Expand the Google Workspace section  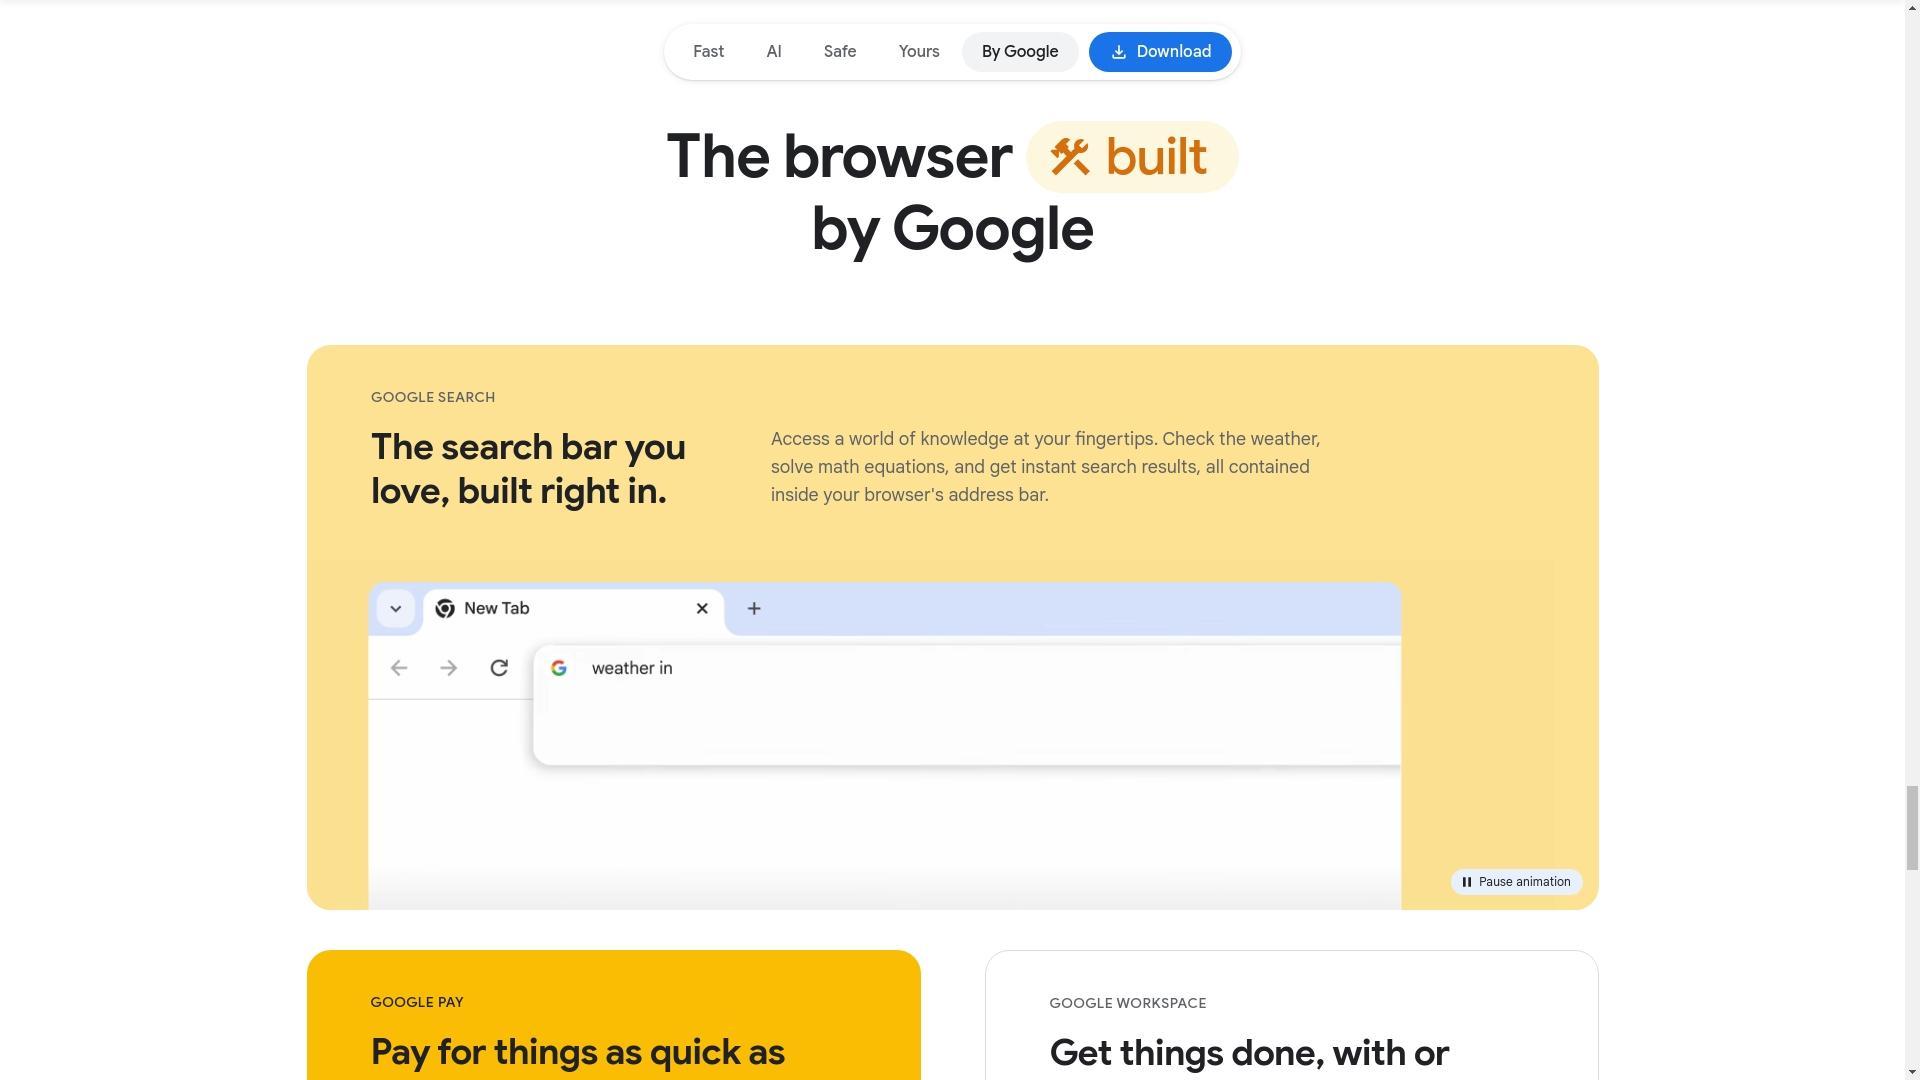(1290, 1015)
